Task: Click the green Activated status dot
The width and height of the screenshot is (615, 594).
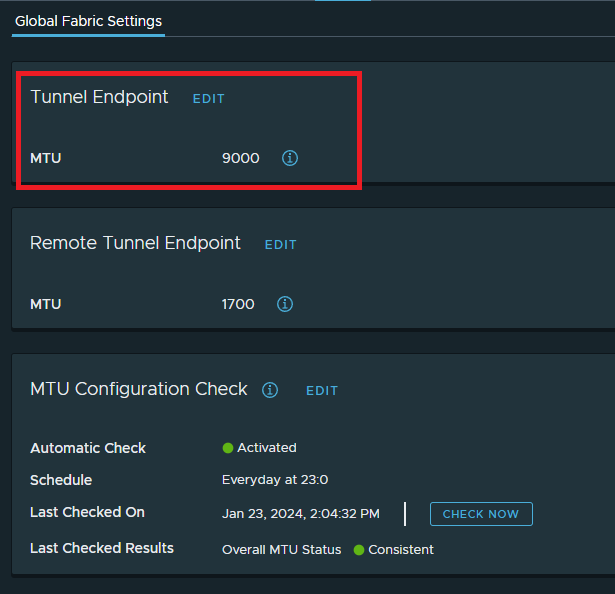Action: coord(228,448)
